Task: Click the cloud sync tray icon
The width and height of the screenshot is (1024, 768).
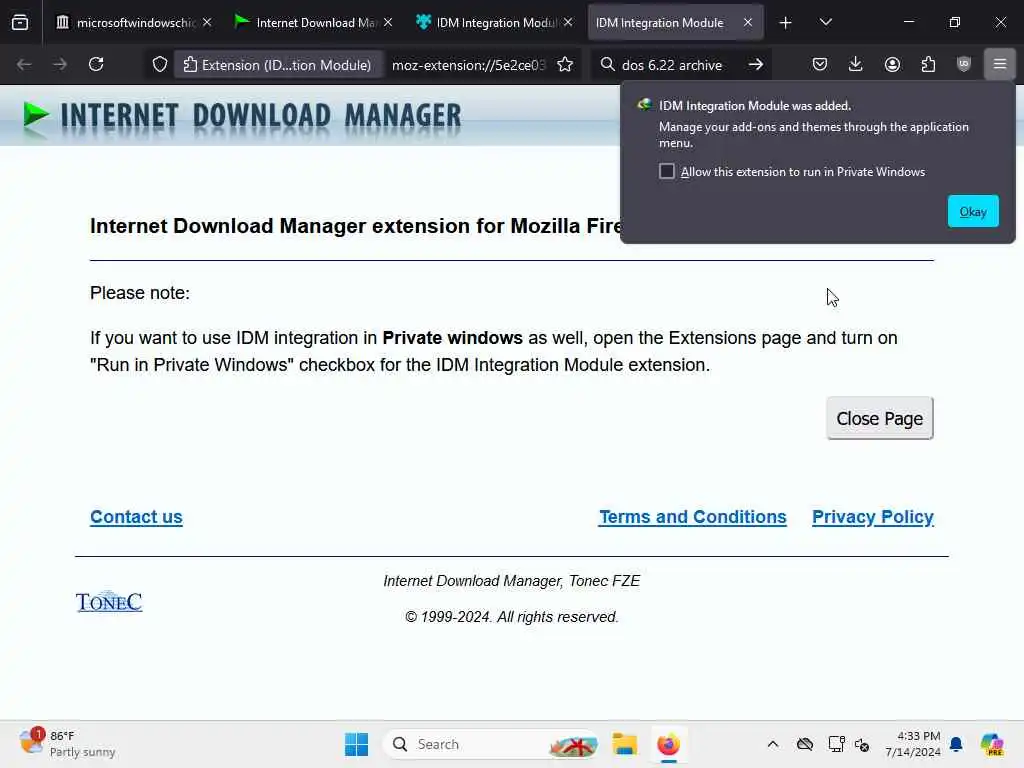Action: coord(805,744)
